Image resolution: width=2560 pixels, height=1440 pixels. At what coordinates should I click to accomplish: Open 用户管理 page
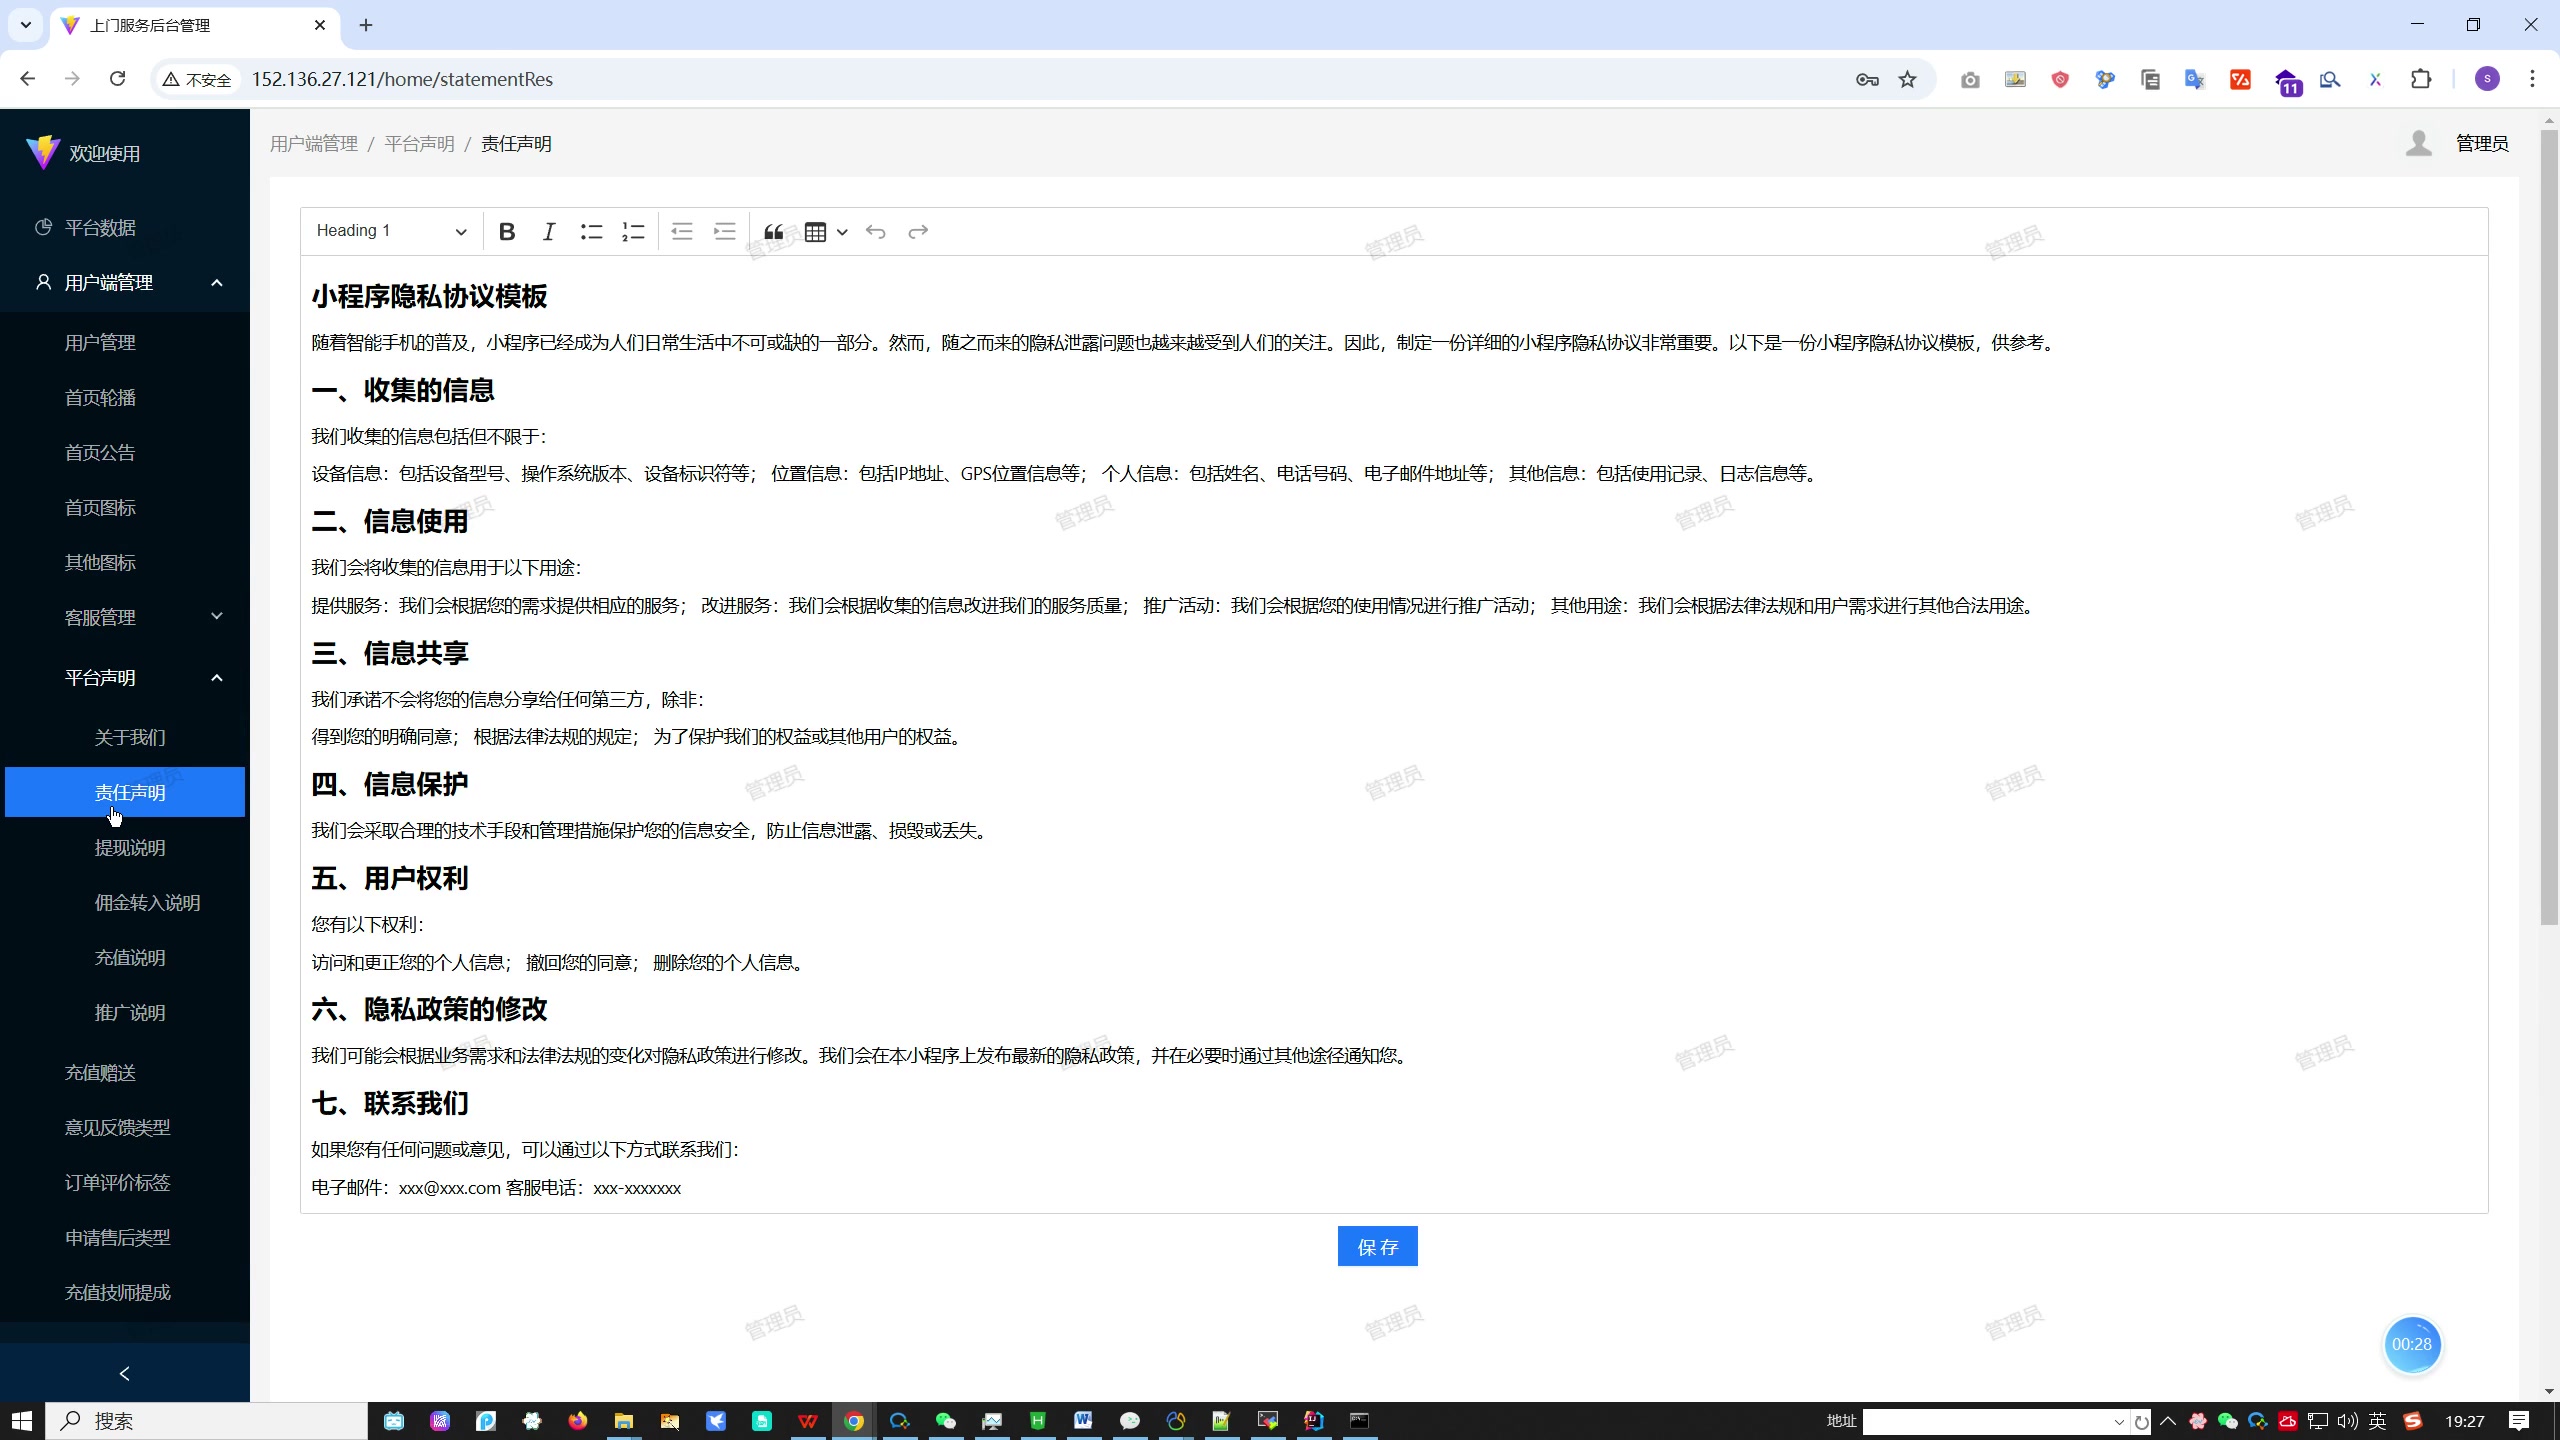tap(125, 343)
